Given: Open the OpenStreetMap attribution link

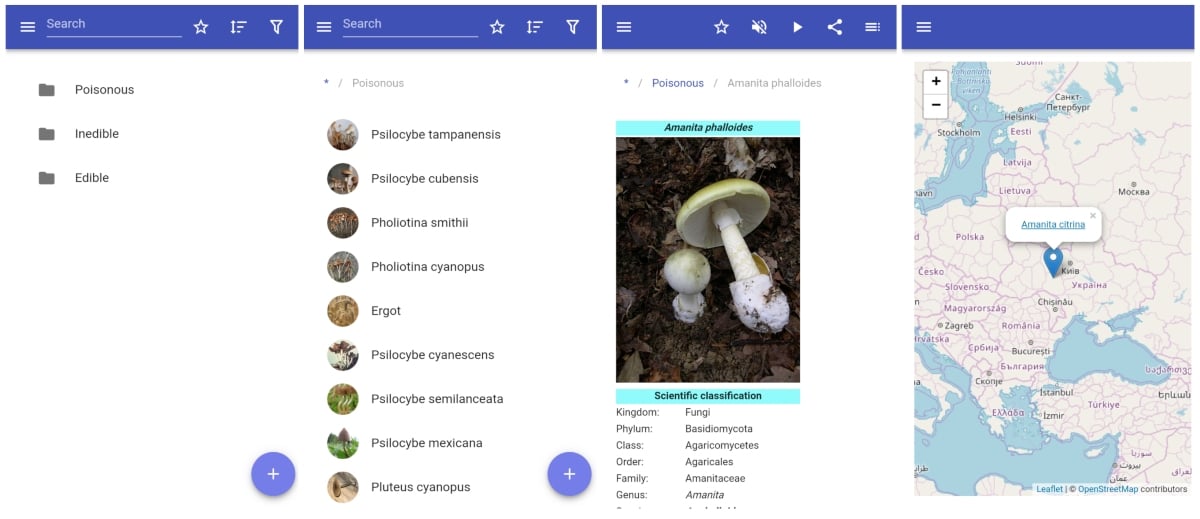Looking at the screenshot, I should click(1108, 489).
